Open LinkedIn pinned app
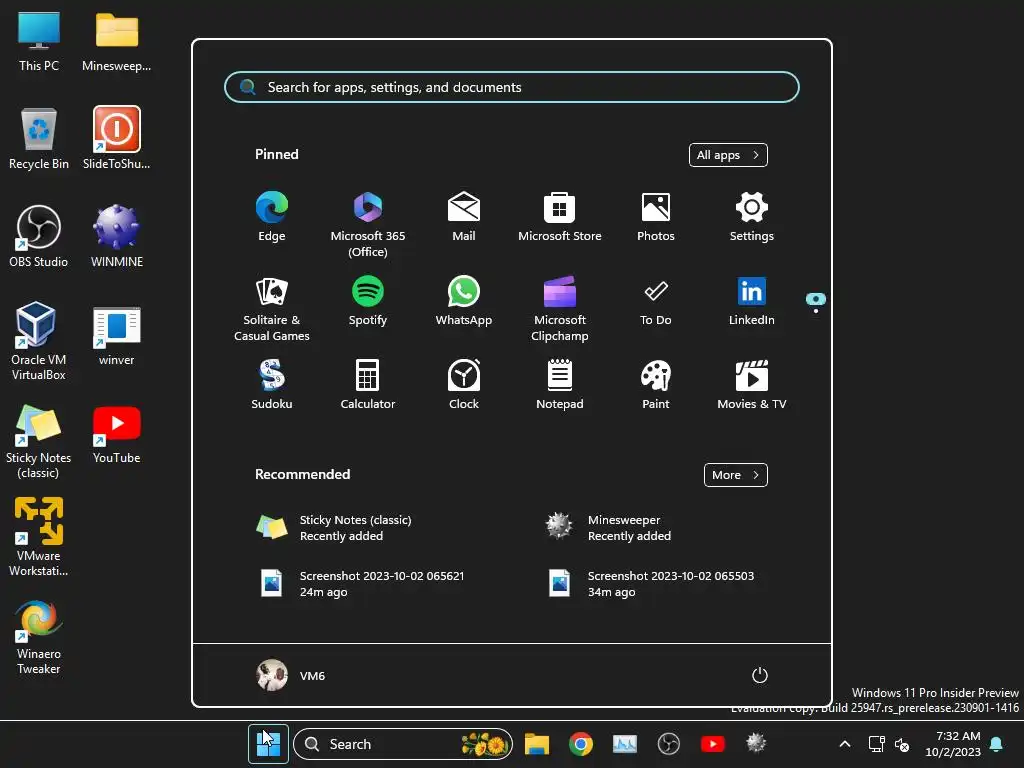 pyautogui.click(x=752, y=301)
